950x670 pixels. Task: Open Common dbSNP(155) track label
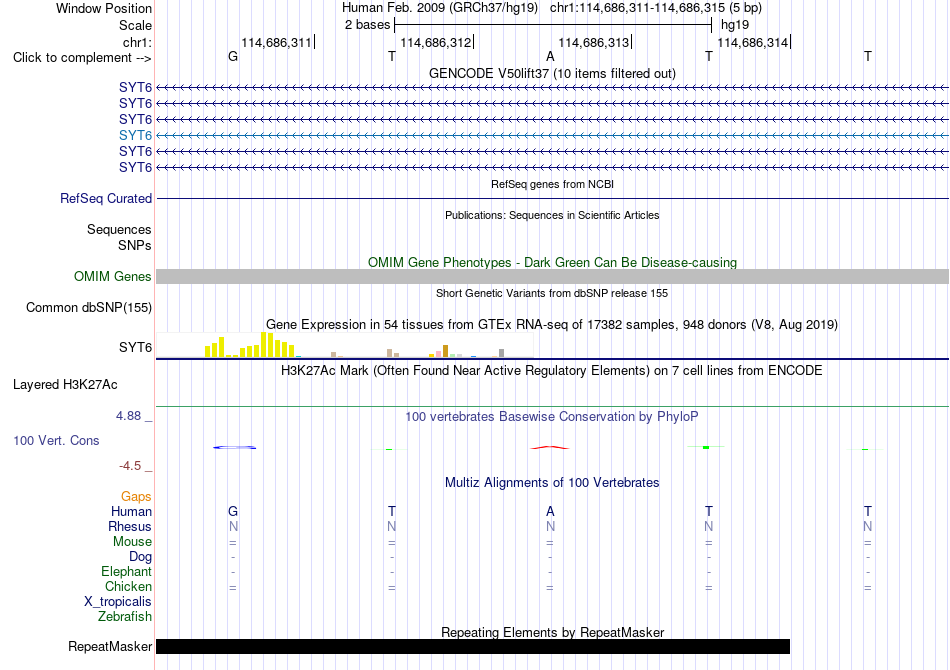tap(89, 307)
